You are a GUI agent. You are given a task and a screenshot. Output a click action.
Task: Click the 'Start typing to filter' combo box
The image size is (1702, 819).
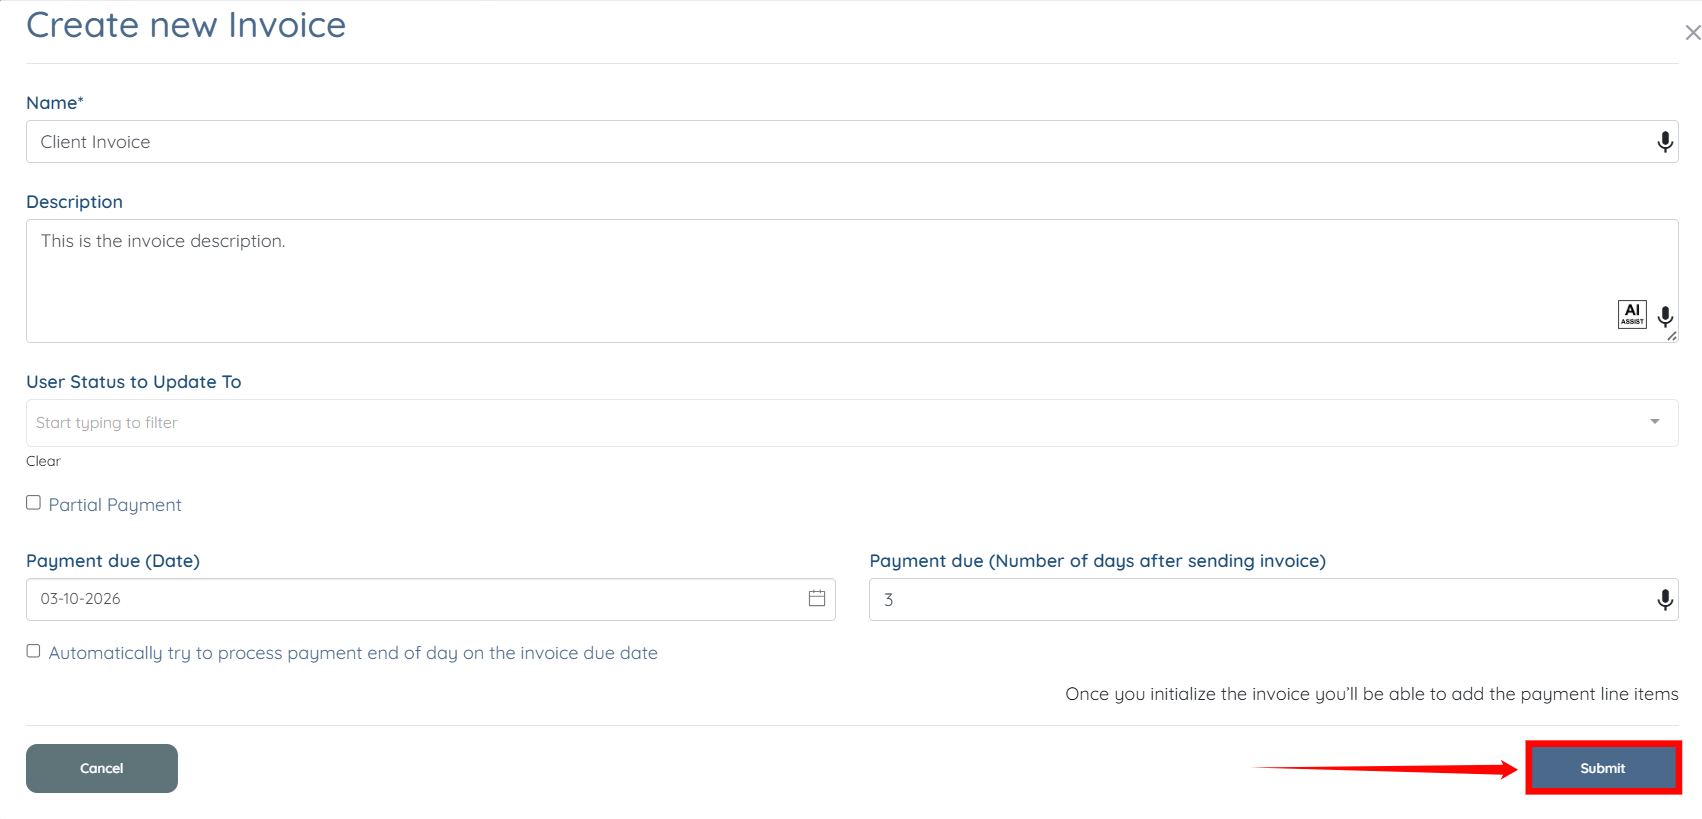tap(800, 423)
